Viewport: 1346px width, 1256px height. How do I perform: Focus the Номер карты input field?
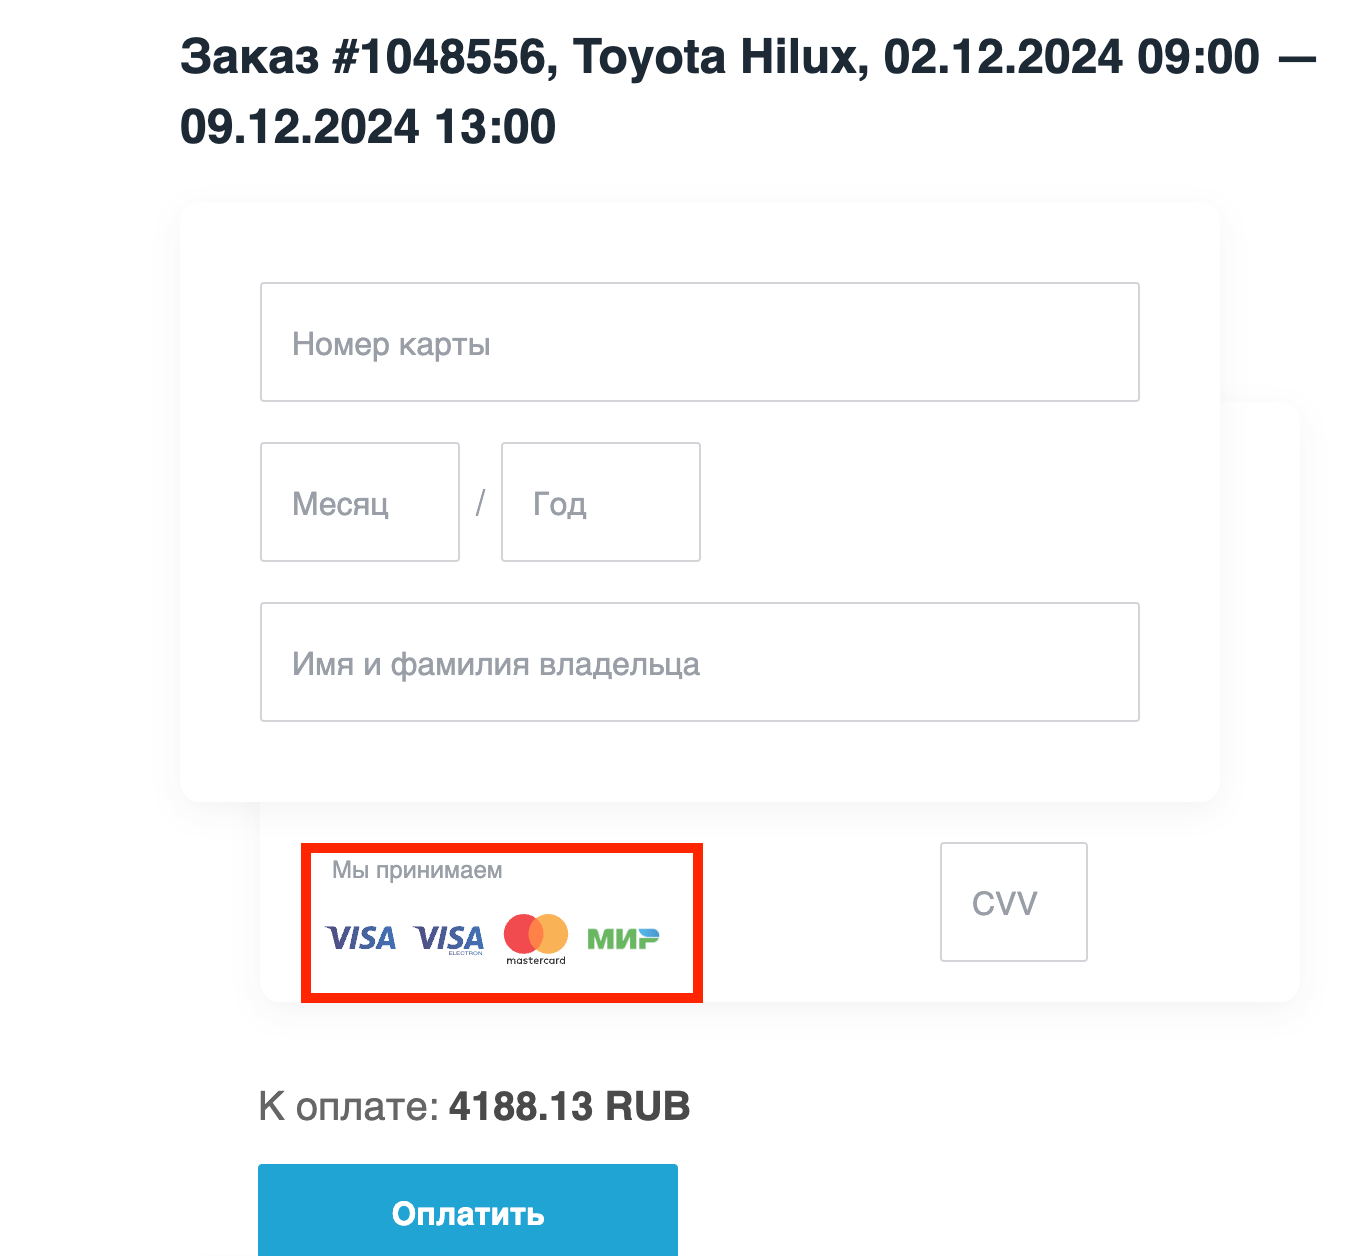pos(699,342)
